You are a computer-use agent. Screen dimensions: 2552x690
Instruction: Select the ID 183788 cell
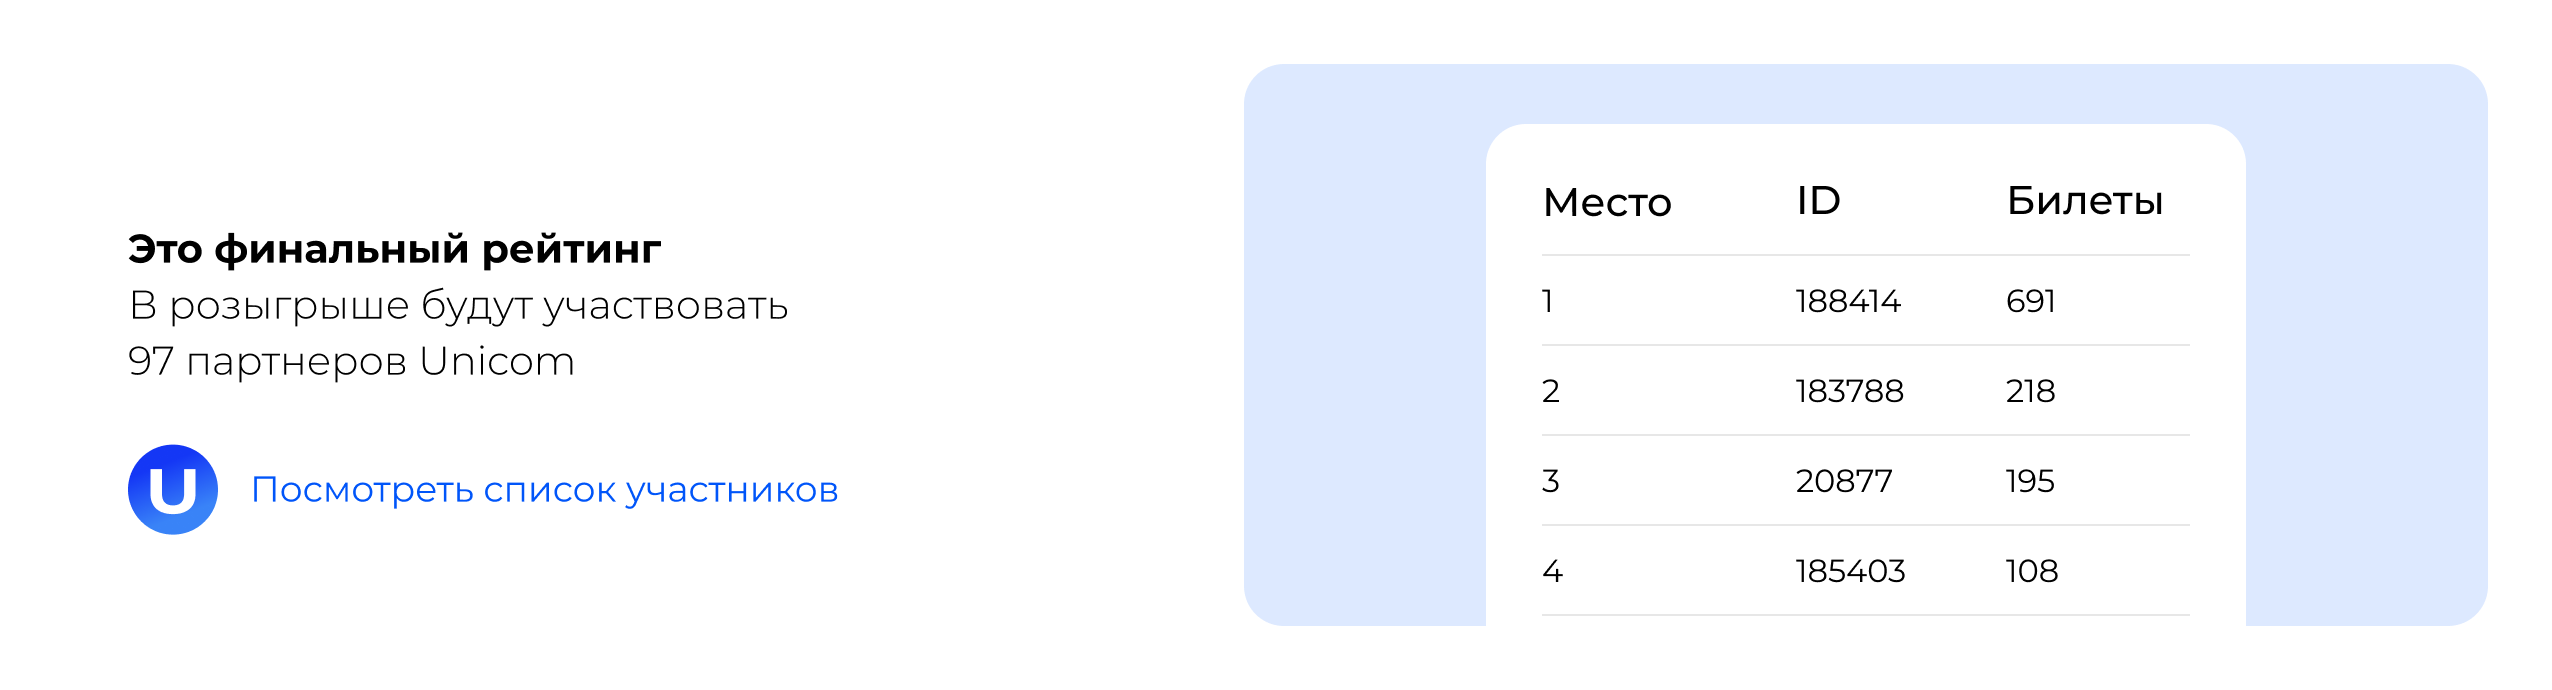(x=1849, y=391)
